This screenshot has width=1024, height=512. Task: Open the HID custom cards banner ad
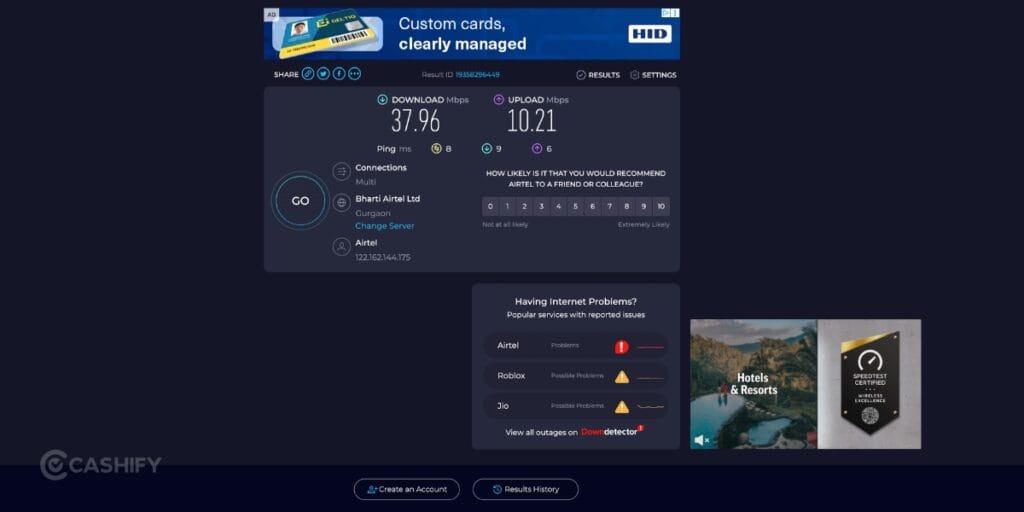pyautogui.click(x=472, y=34)
